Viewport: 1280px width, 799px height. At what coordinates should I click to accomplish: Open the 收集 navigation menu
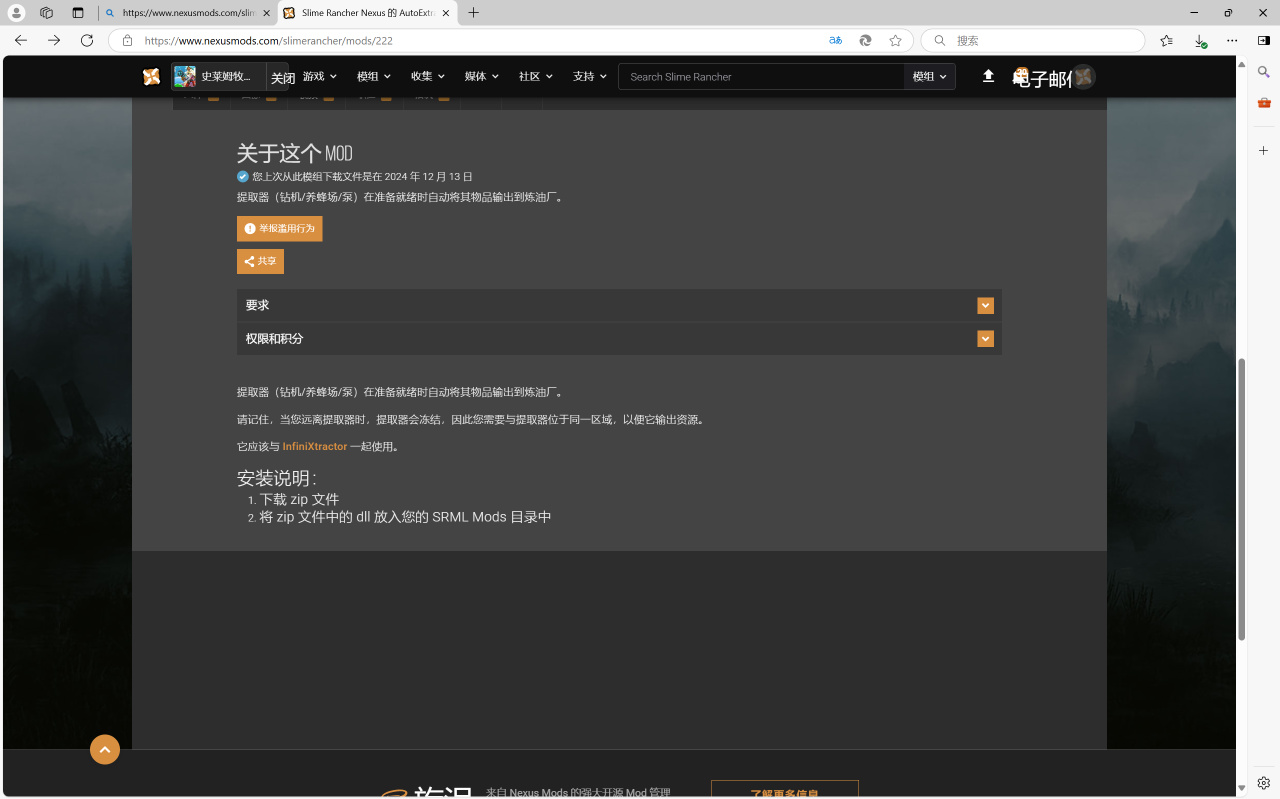pos(428,76)
